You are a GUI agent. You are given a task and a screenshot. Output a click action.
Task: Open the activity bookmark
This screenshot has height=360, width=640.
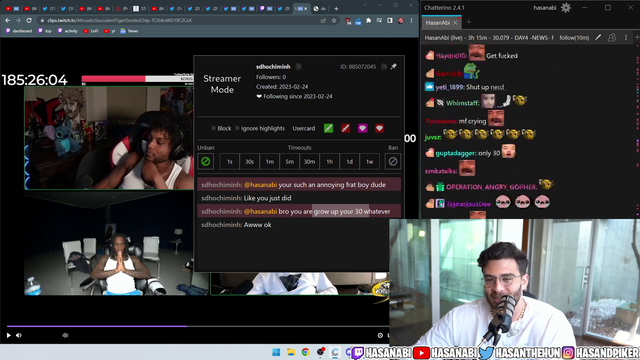[x=68, y=31]
